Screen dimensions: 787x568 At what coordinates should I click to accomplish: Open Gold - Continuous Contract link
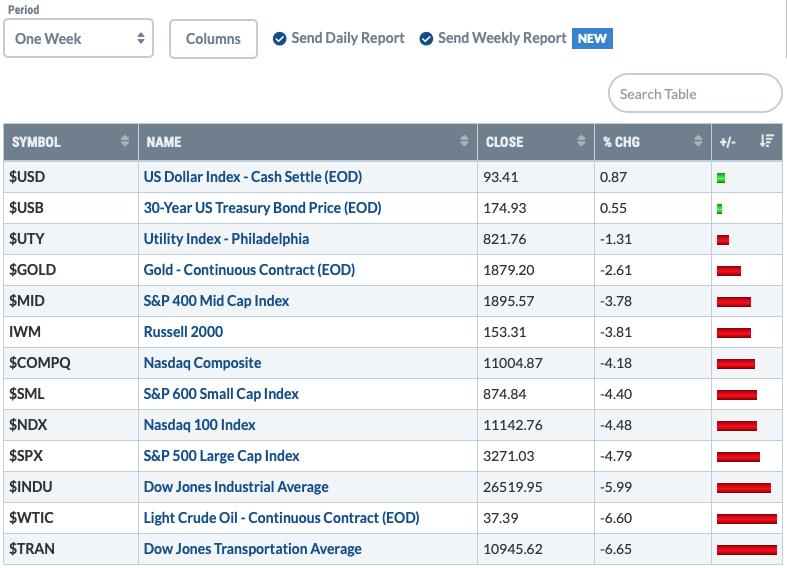249,270
